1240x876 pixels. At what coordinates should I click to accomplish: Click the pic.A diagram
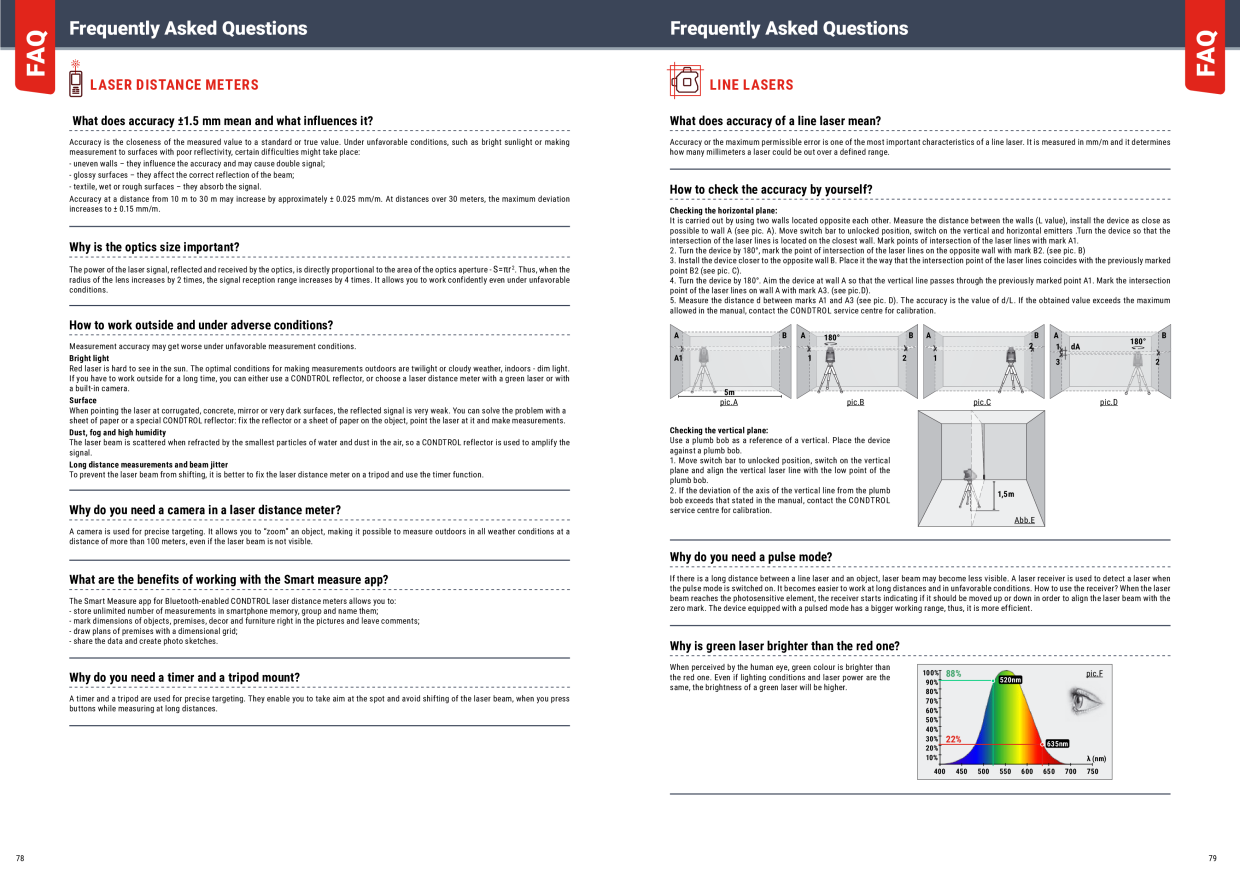(730, 362)
